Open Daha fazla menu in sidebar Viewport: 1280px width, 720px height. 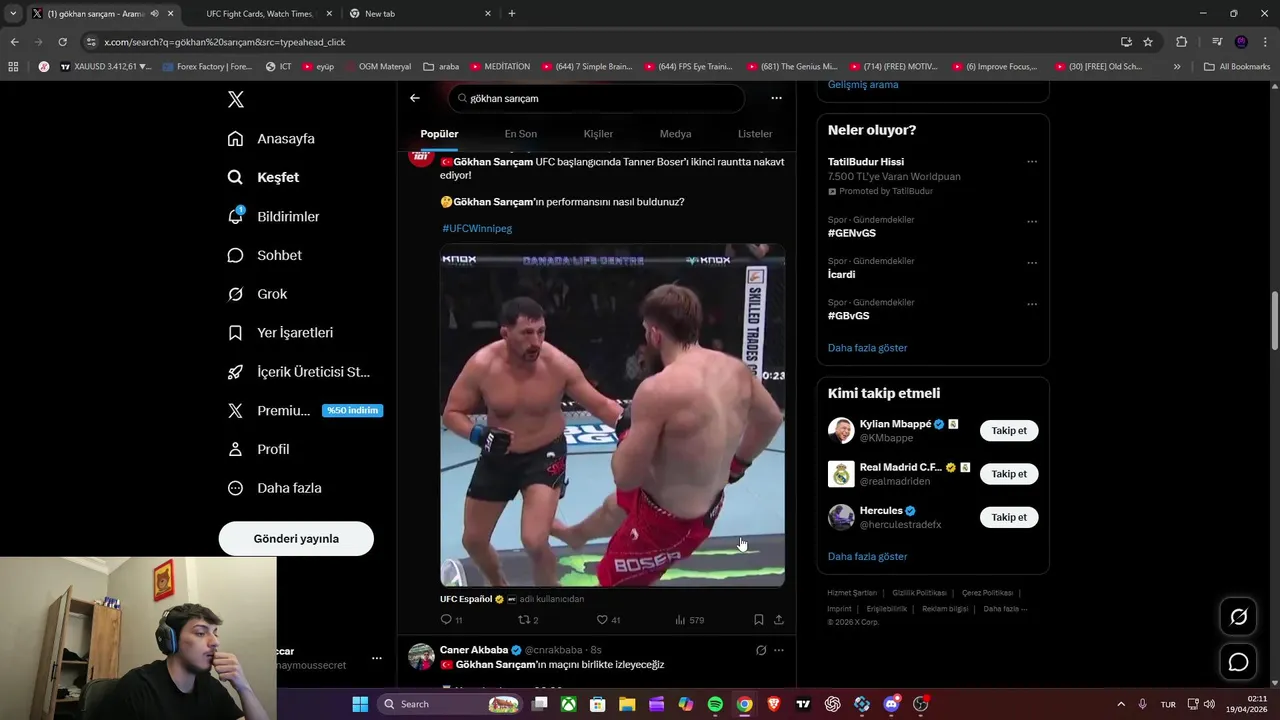point(275,488)
